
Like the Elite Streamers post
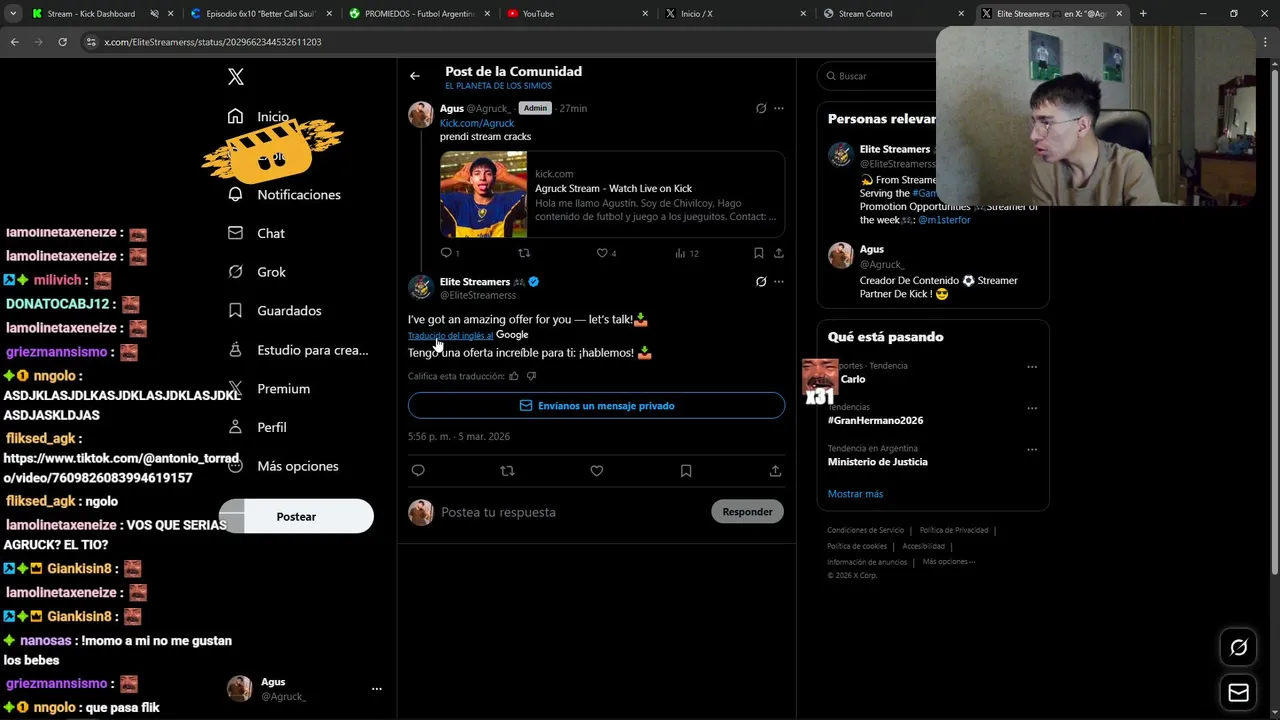pyautogui.click(x=597, y=471)
